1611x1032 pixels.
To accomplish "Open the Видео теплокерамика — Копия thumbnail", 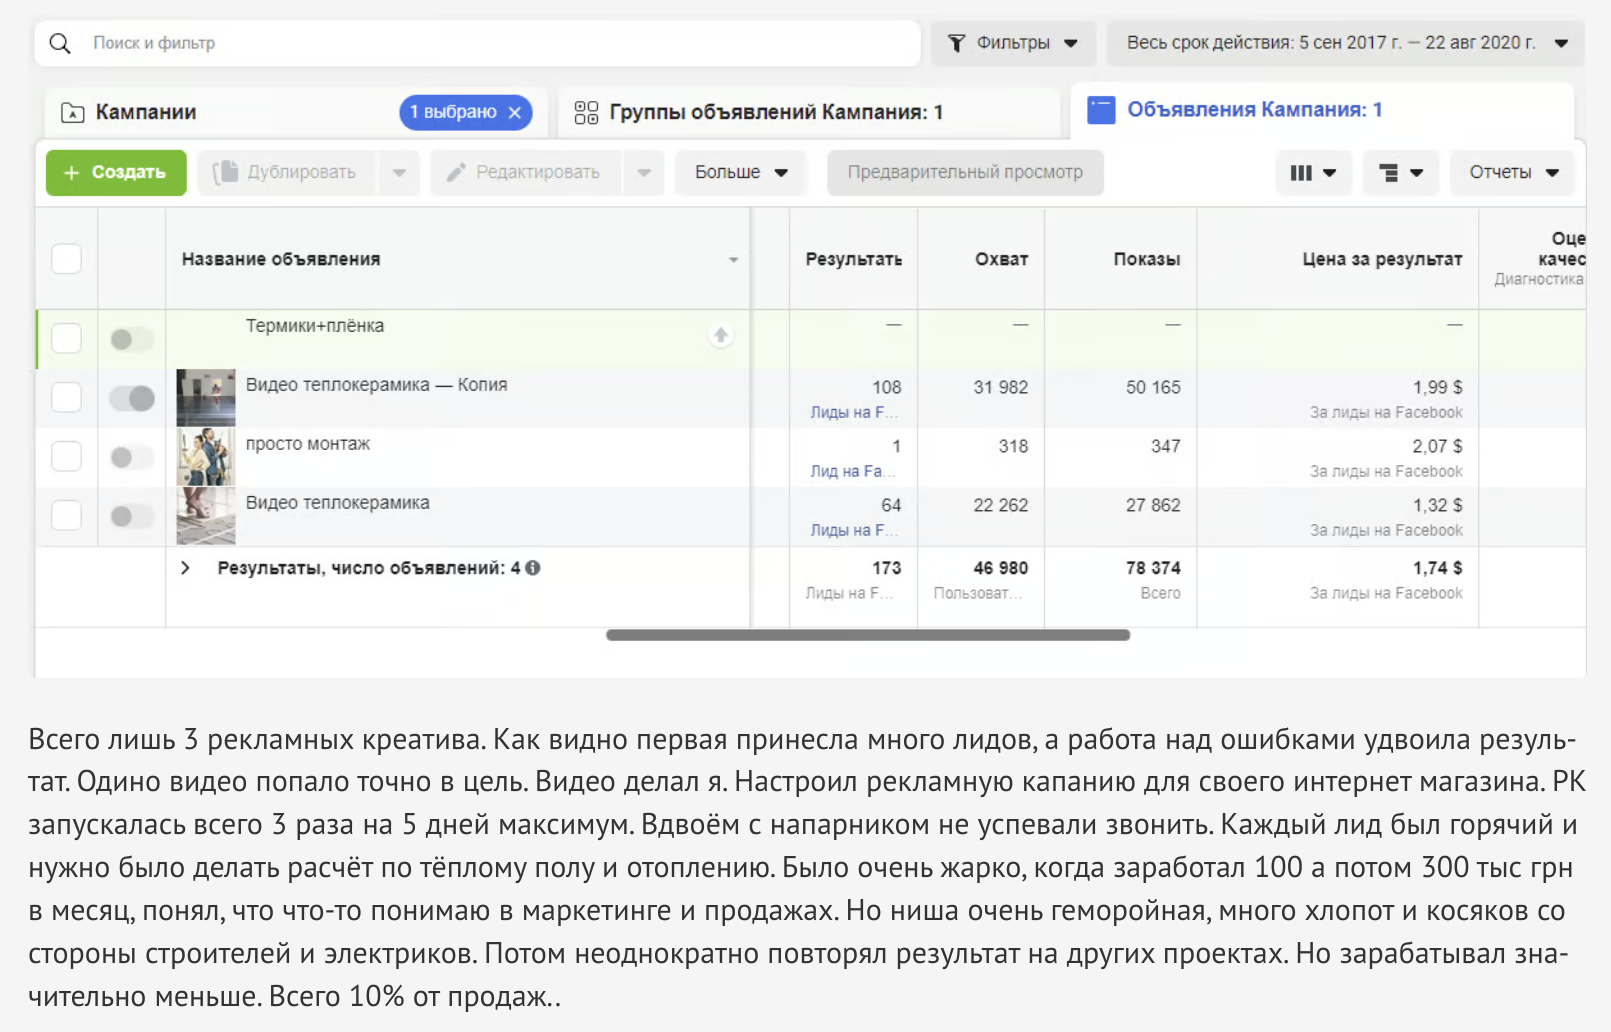I will click(x=206, y=398).
